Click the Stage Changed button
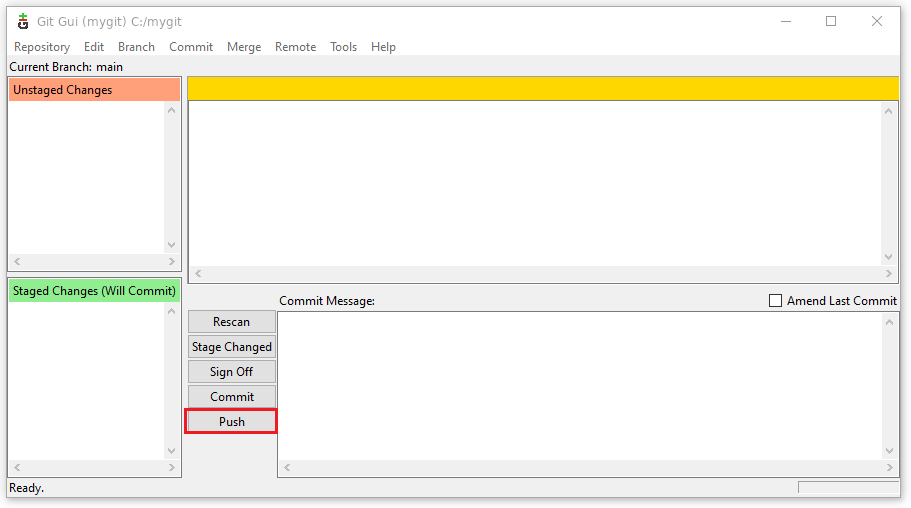 point(232,347)
